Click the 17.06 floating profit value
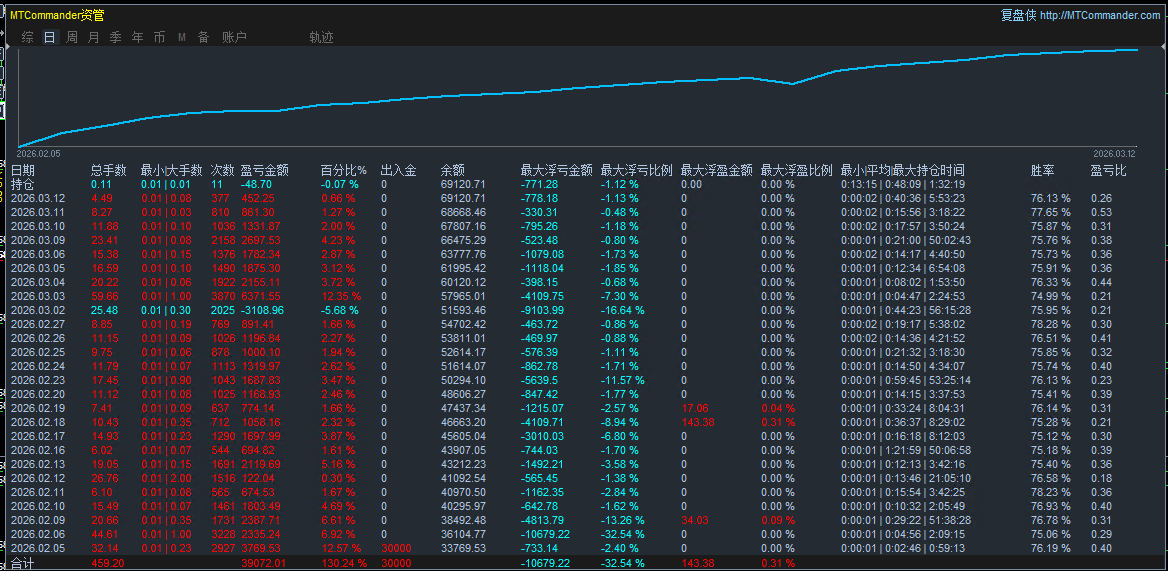 [694, 408]
